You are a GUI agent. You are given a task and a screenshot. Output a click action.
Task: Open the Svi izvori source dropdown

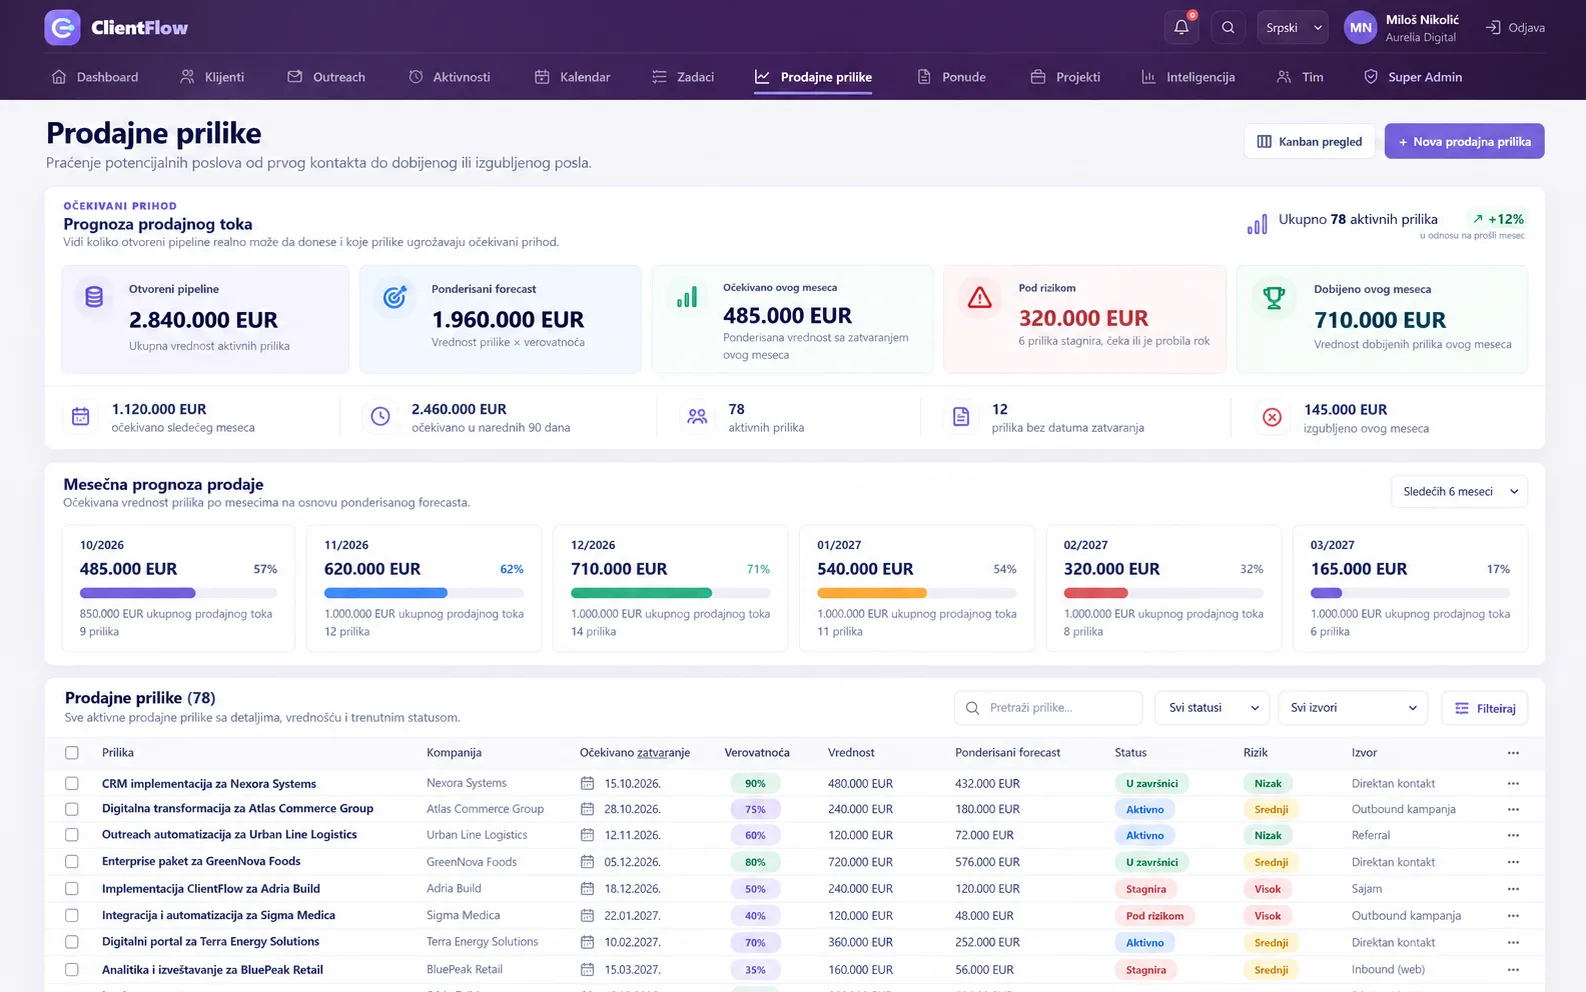coord(1353,707)
